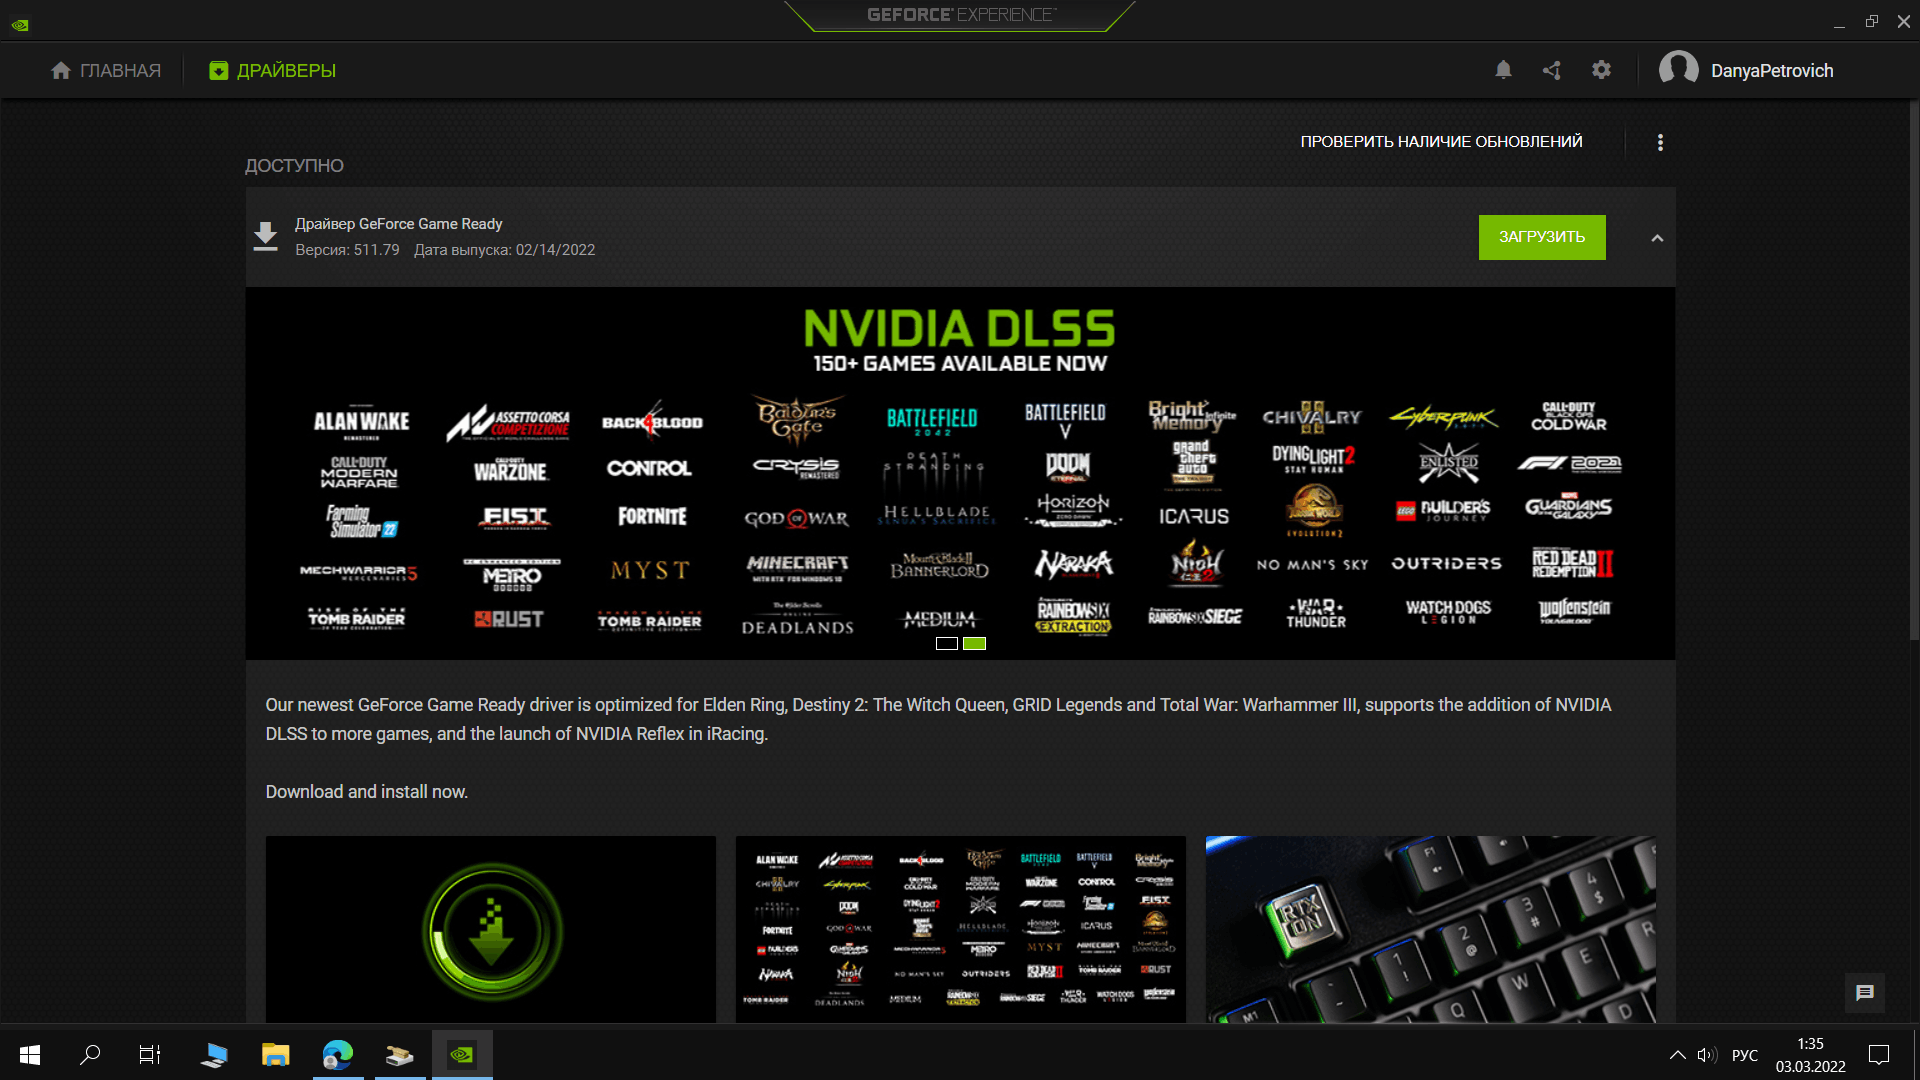Screen dimensions: 1920x1080
Task: Open the Windows Action Center icon
Action: (x=1879, y=1055)
